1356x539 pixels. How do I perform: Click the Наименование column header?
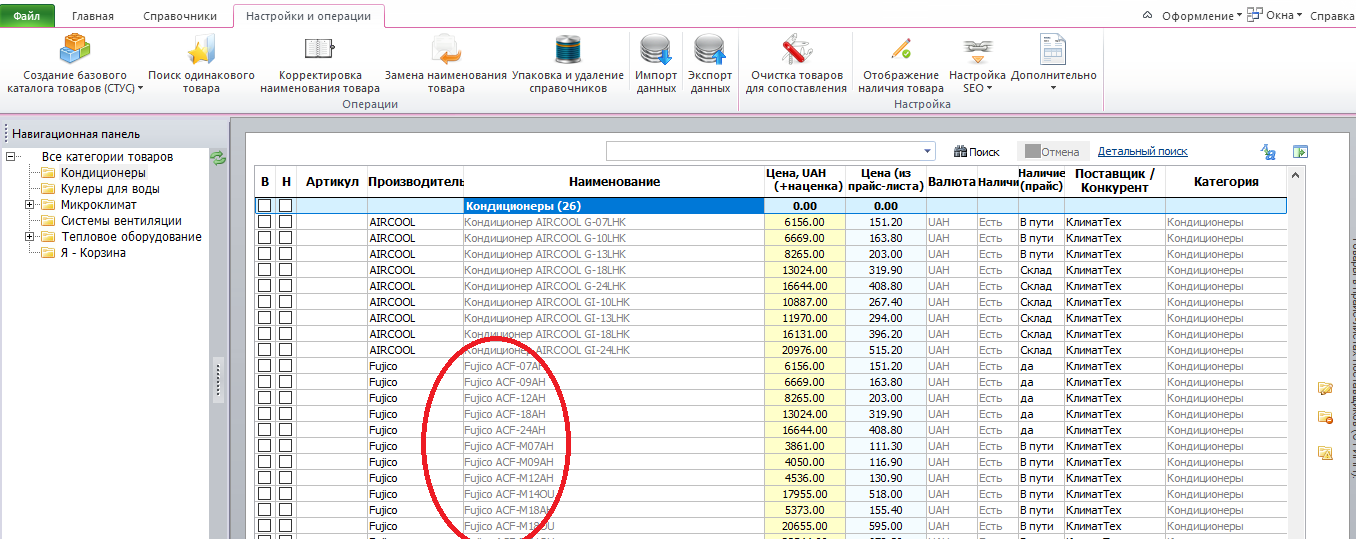click(x=614, y=182)
